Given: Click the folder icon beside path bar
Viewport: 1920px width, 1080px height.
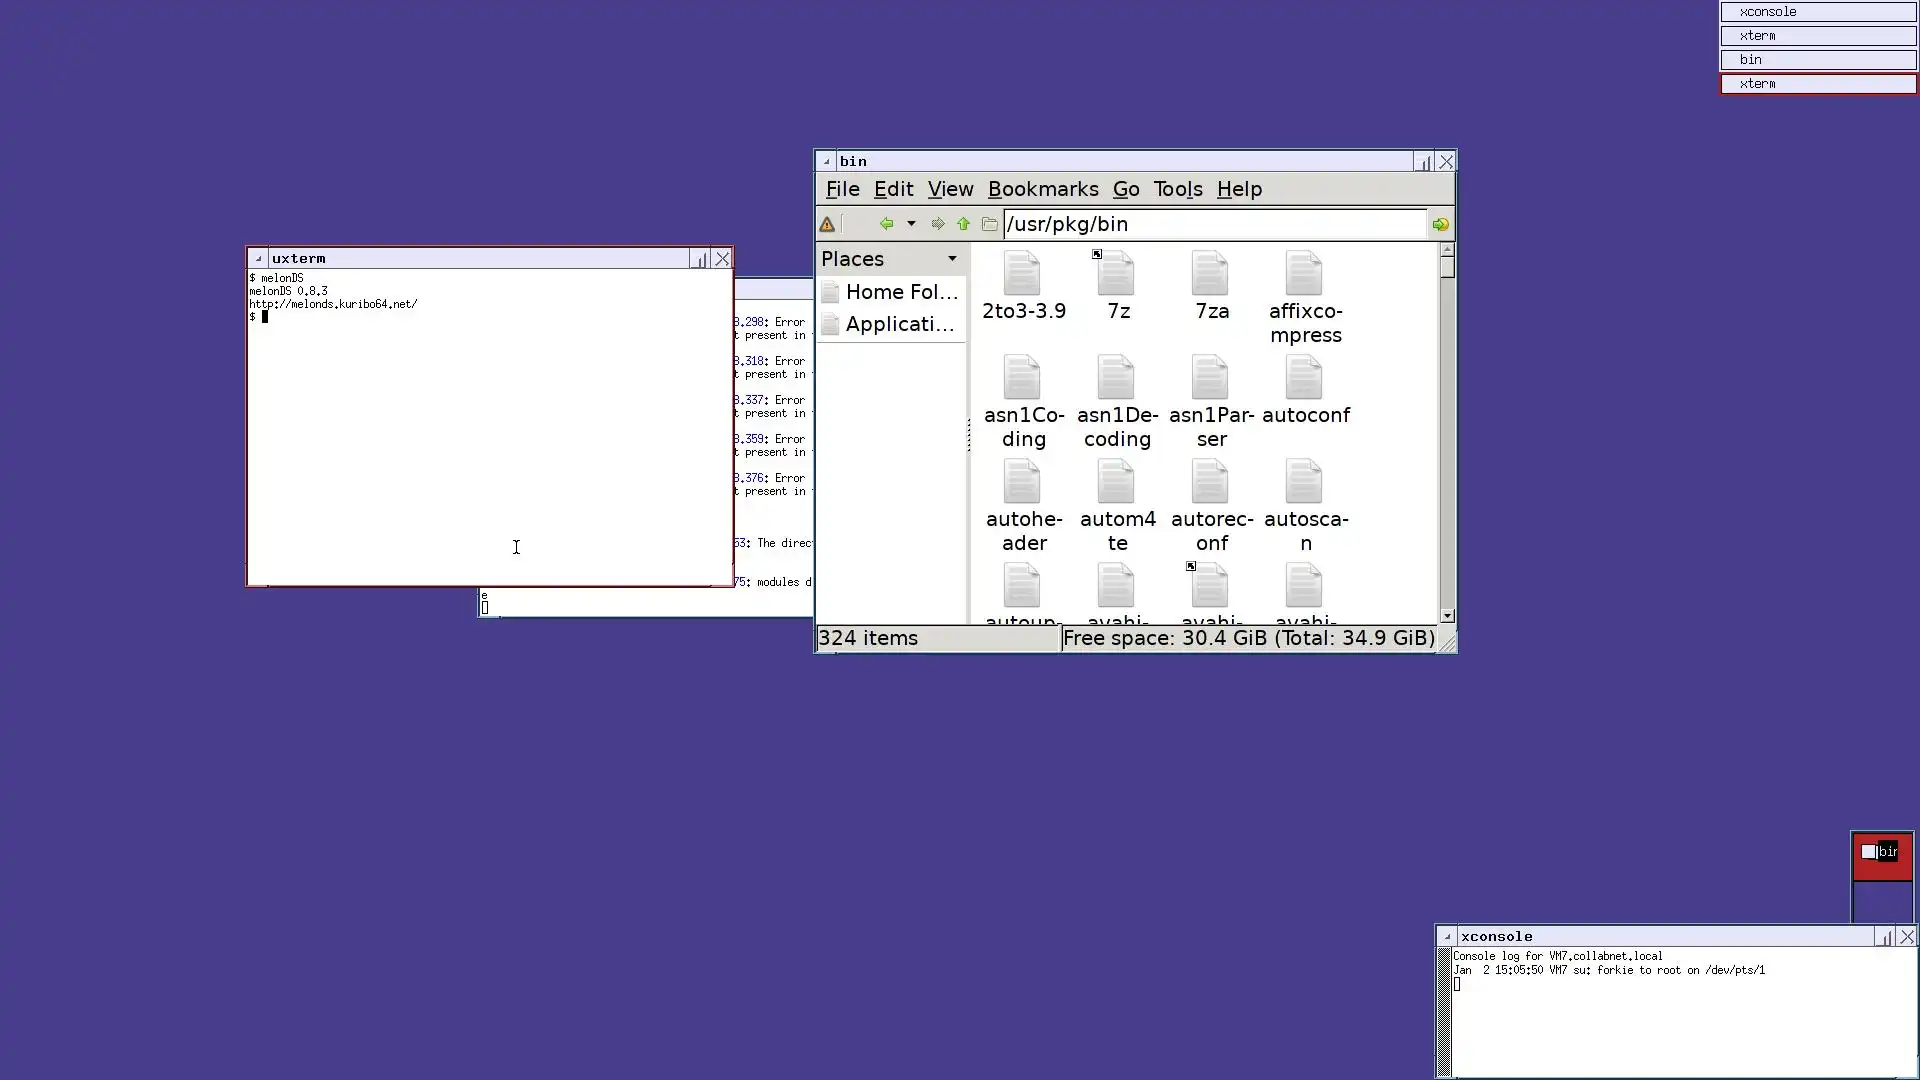Looking at the screenshot, I should [x=989, y=224].
